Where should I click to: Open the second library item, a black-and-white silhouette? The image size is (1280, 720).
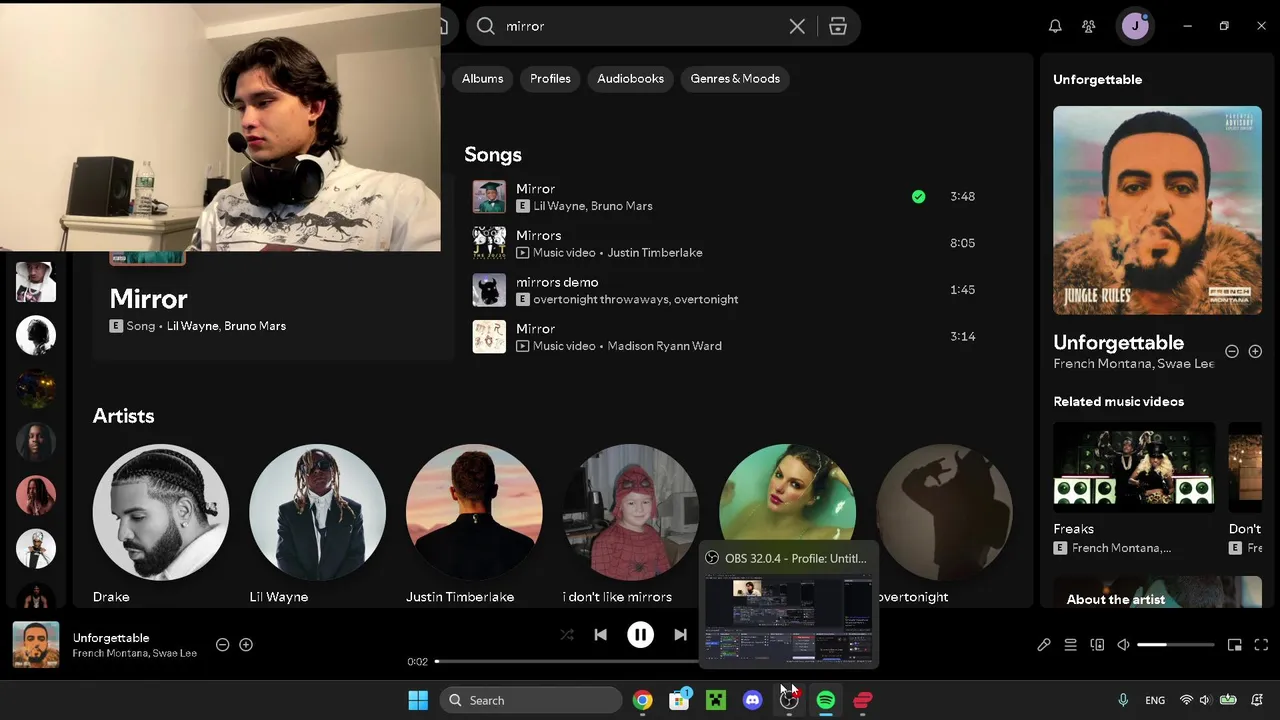(36, 335)
